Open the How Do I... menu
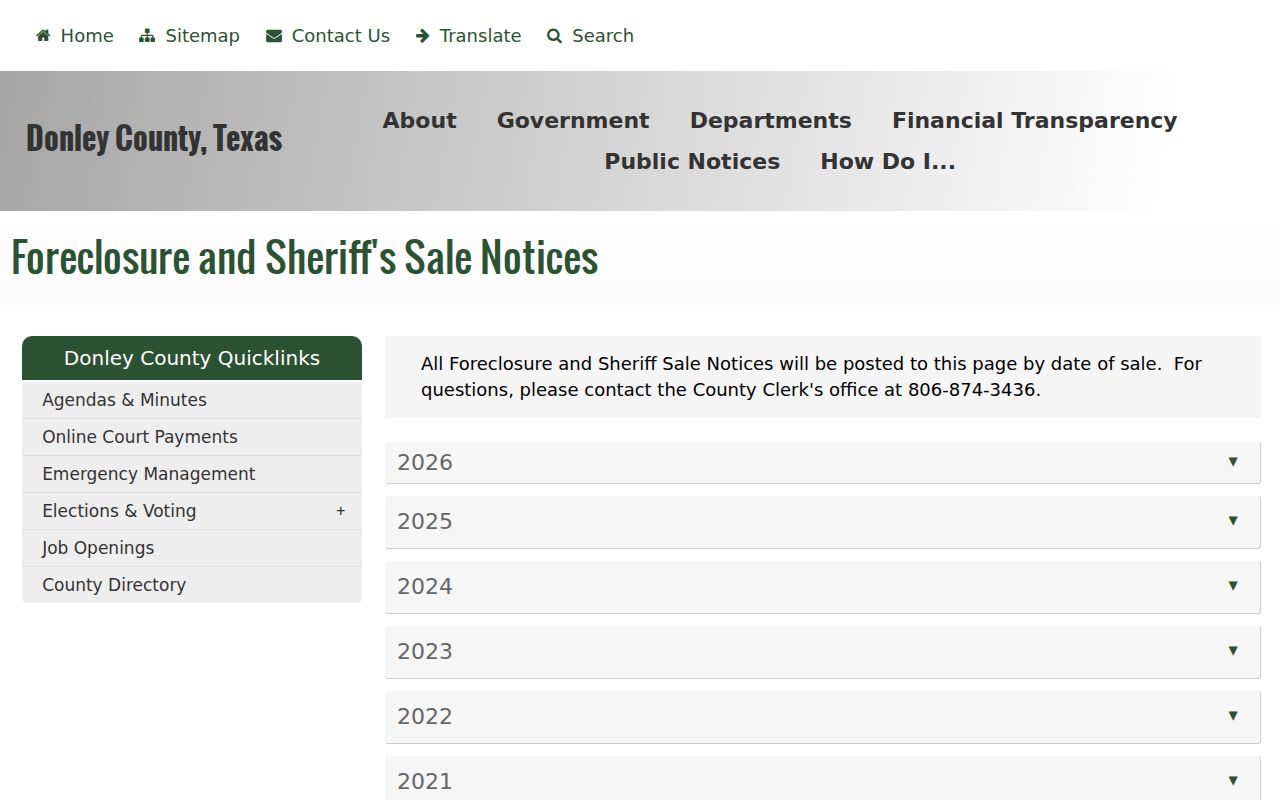The width and height of the screenshot is (1280, 800). click(888, 161)
